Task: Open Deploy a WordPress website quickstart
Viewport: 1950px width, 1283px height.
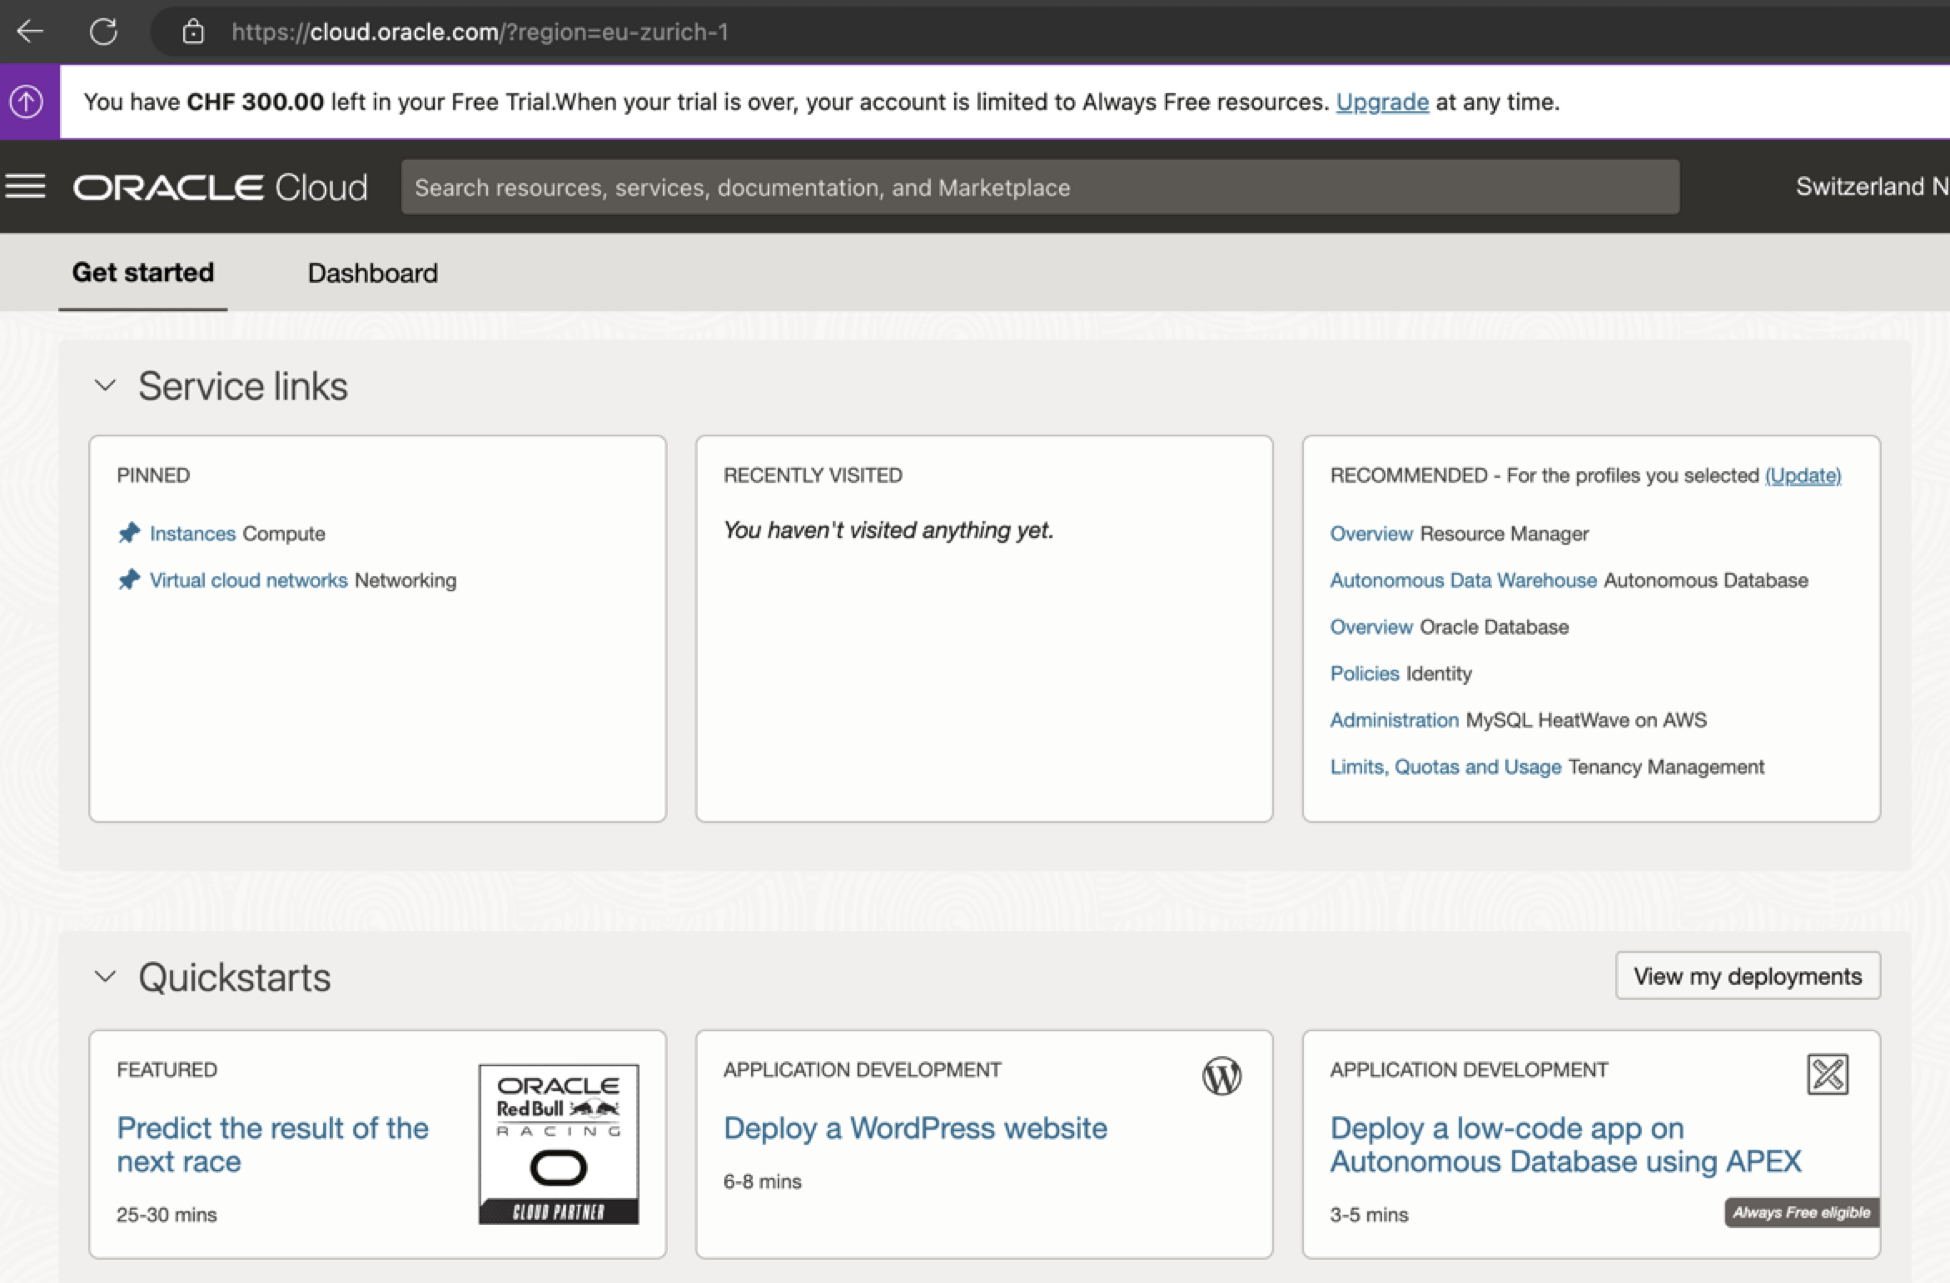Action: 915,1128
